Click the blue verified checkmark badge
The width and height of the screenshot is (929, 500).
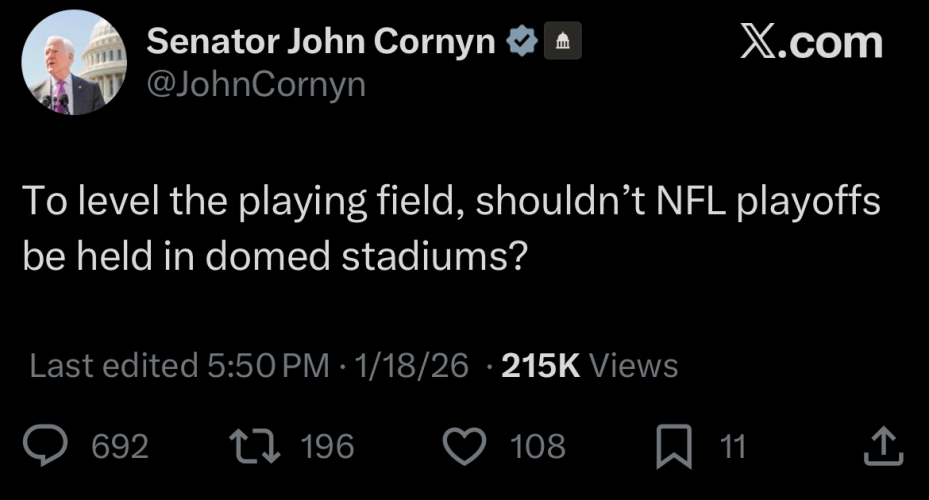point(523,43)
